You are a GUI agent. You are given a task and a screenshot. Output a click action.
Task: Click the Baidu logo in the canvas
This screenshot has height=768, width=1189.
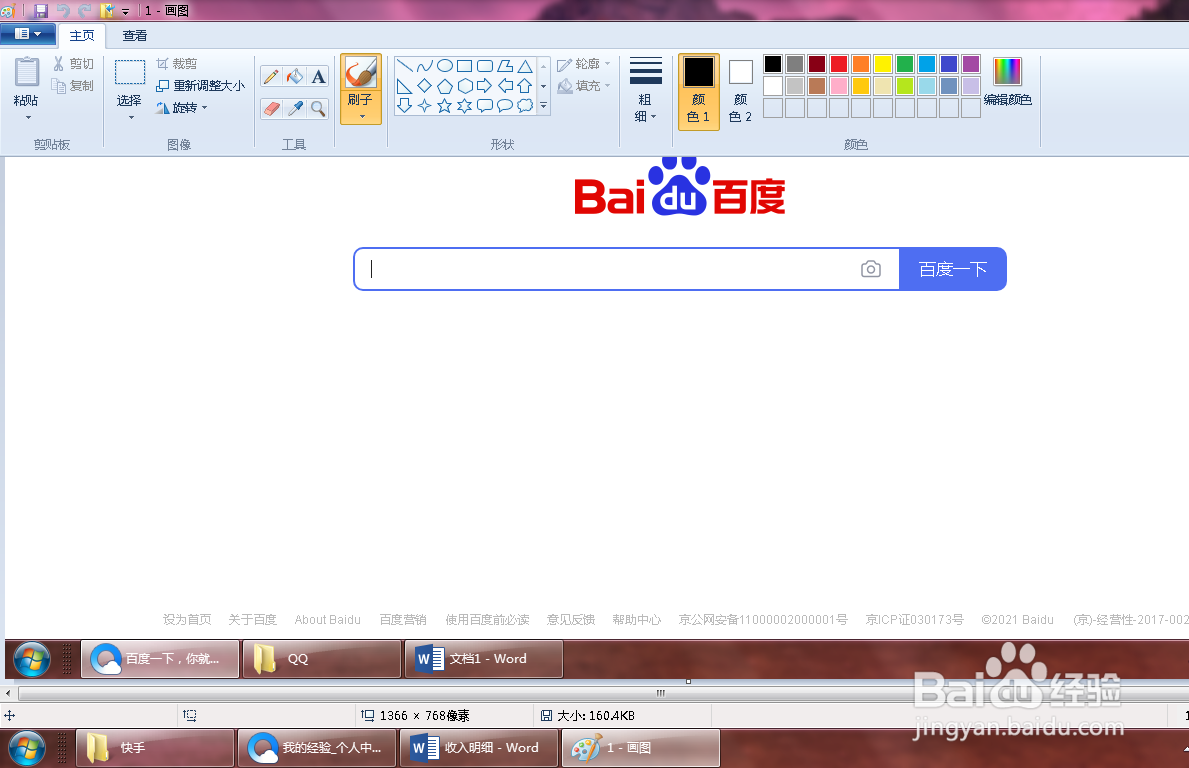tap(679, 187)
